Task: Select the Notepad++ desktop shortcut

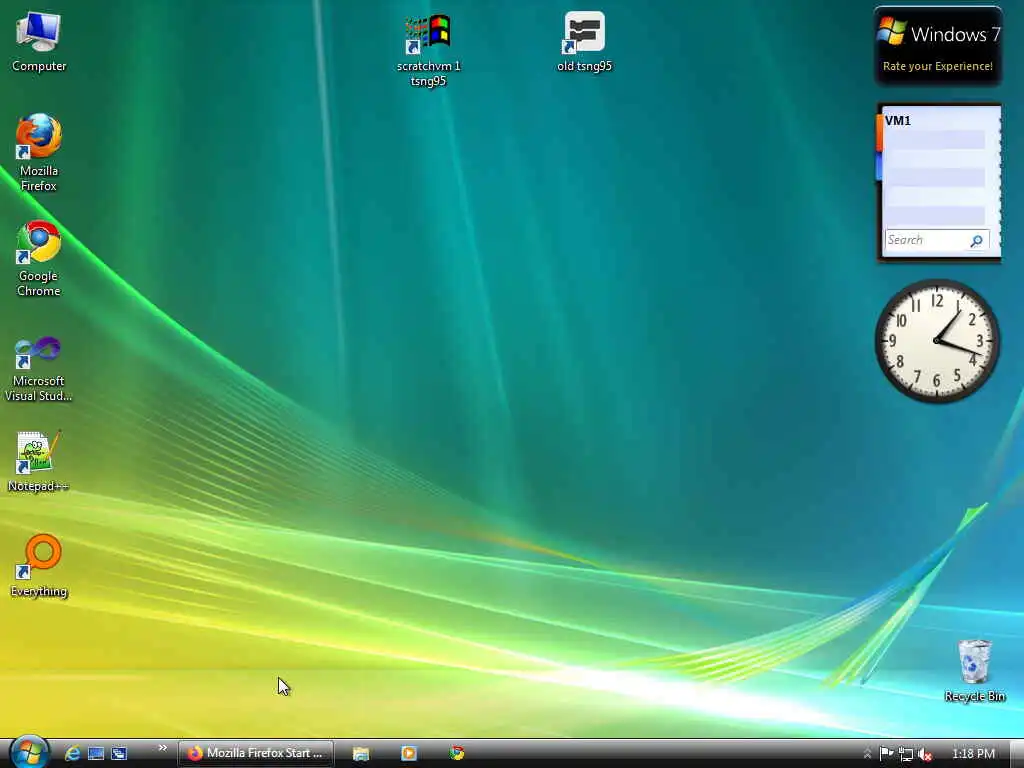Action: point(39,460)
